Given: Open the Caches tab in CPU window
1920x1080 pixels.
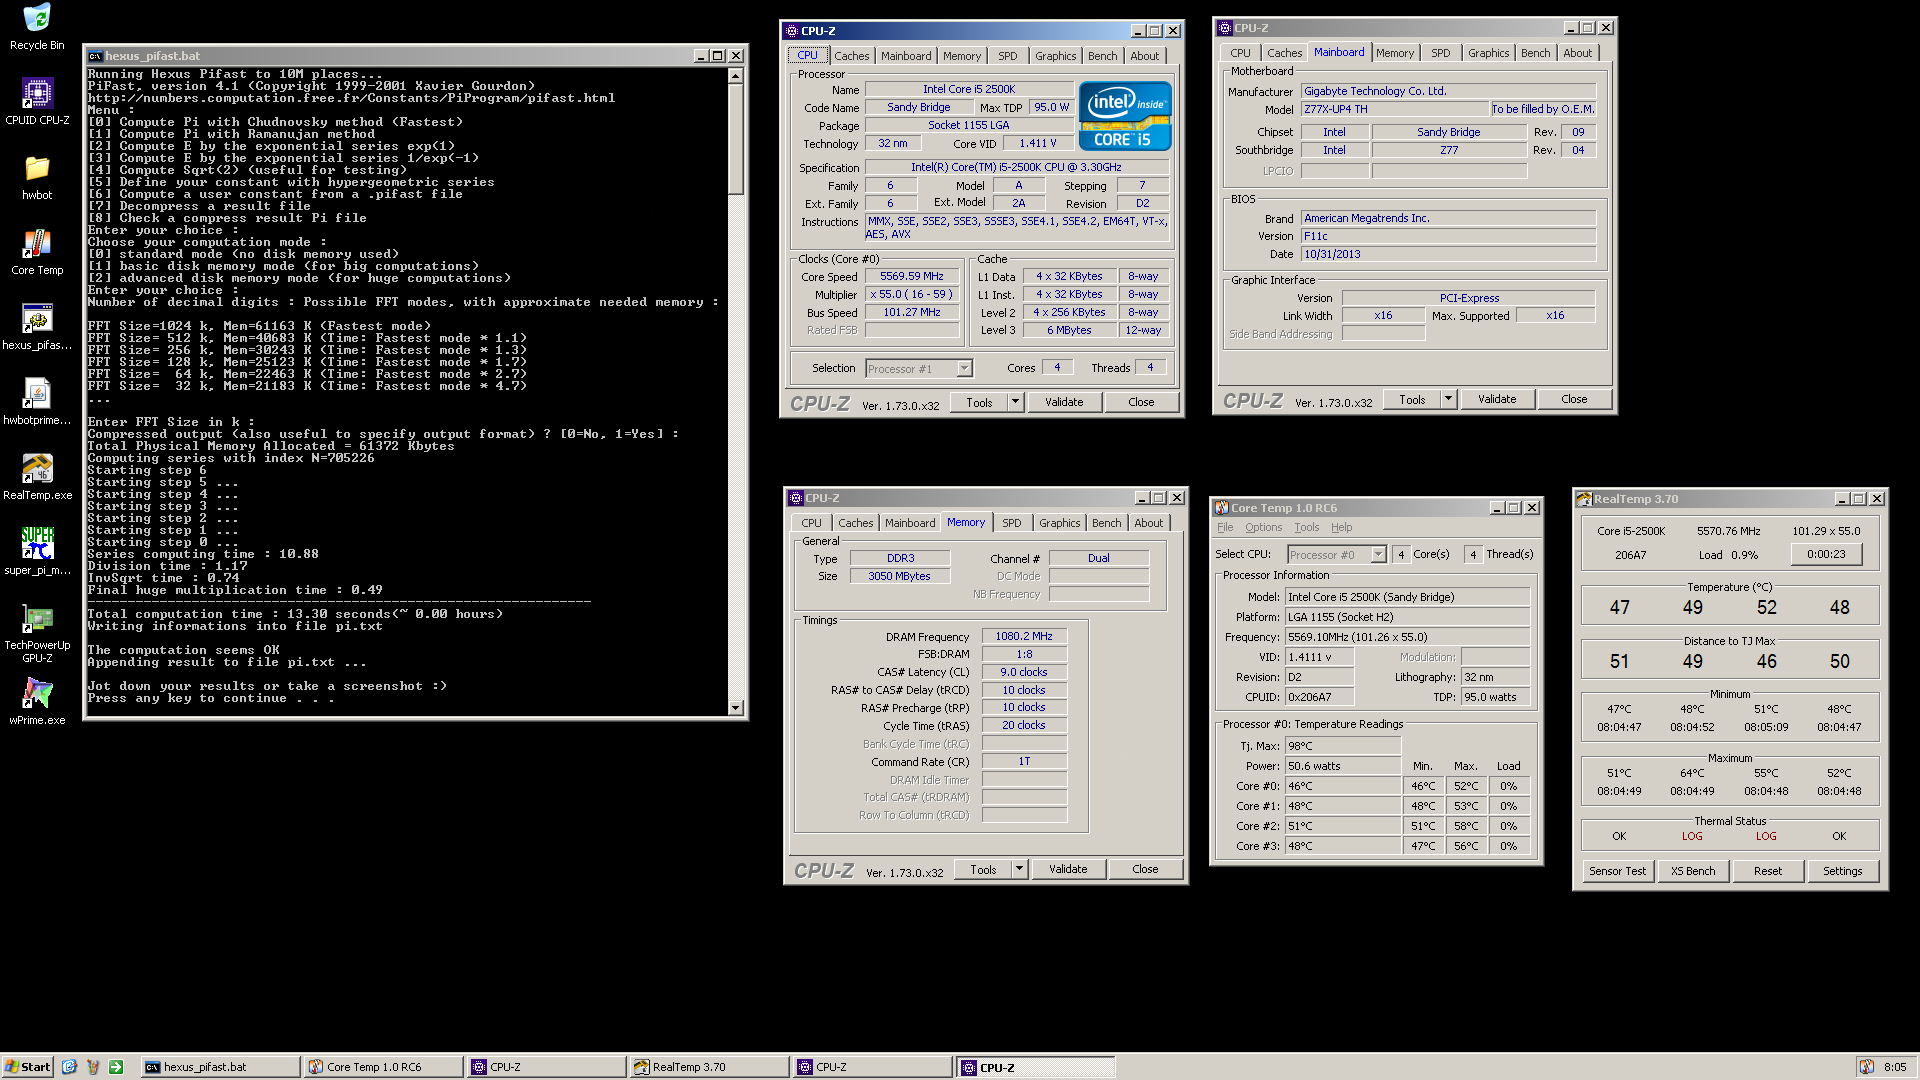Looking at the screenshot, I should click(851, 56).
